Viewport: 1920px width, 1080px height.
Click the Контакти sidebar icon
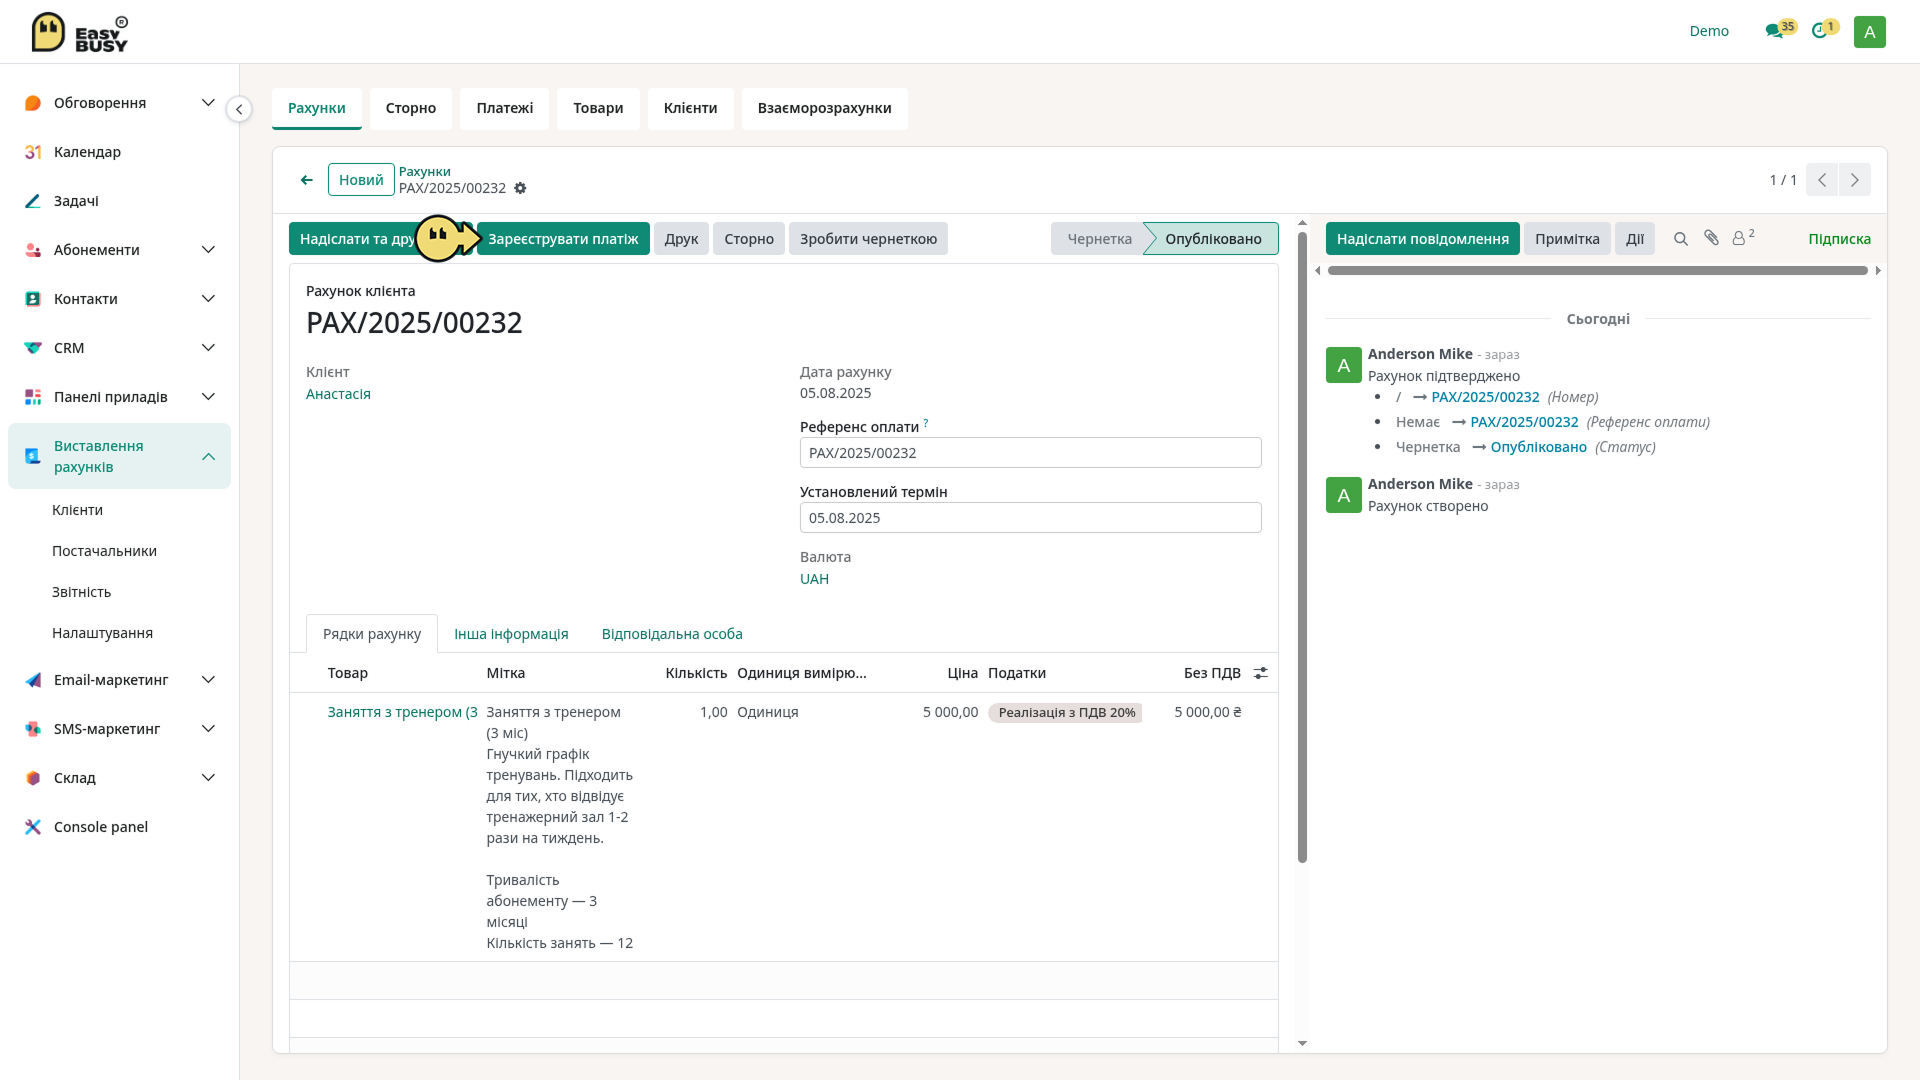point(33,299)
